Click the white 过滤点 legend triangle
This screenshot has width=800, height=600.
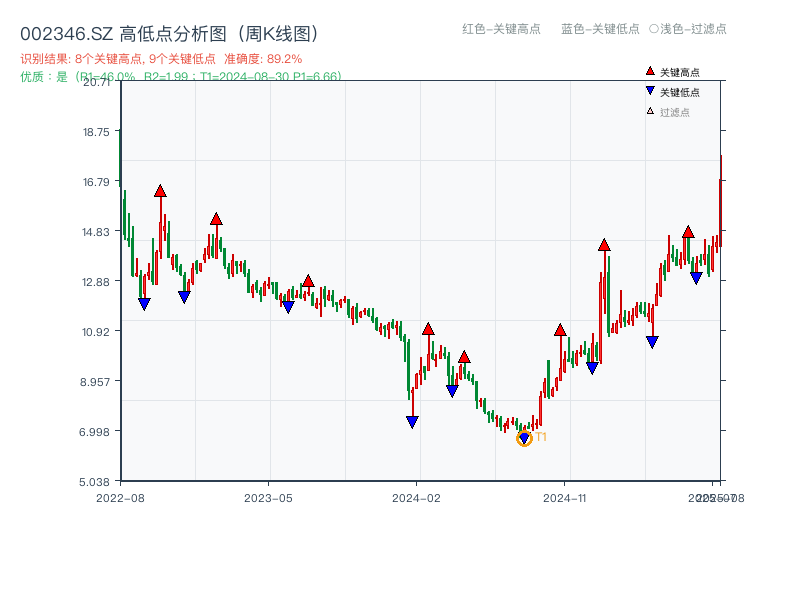(650, 111)
